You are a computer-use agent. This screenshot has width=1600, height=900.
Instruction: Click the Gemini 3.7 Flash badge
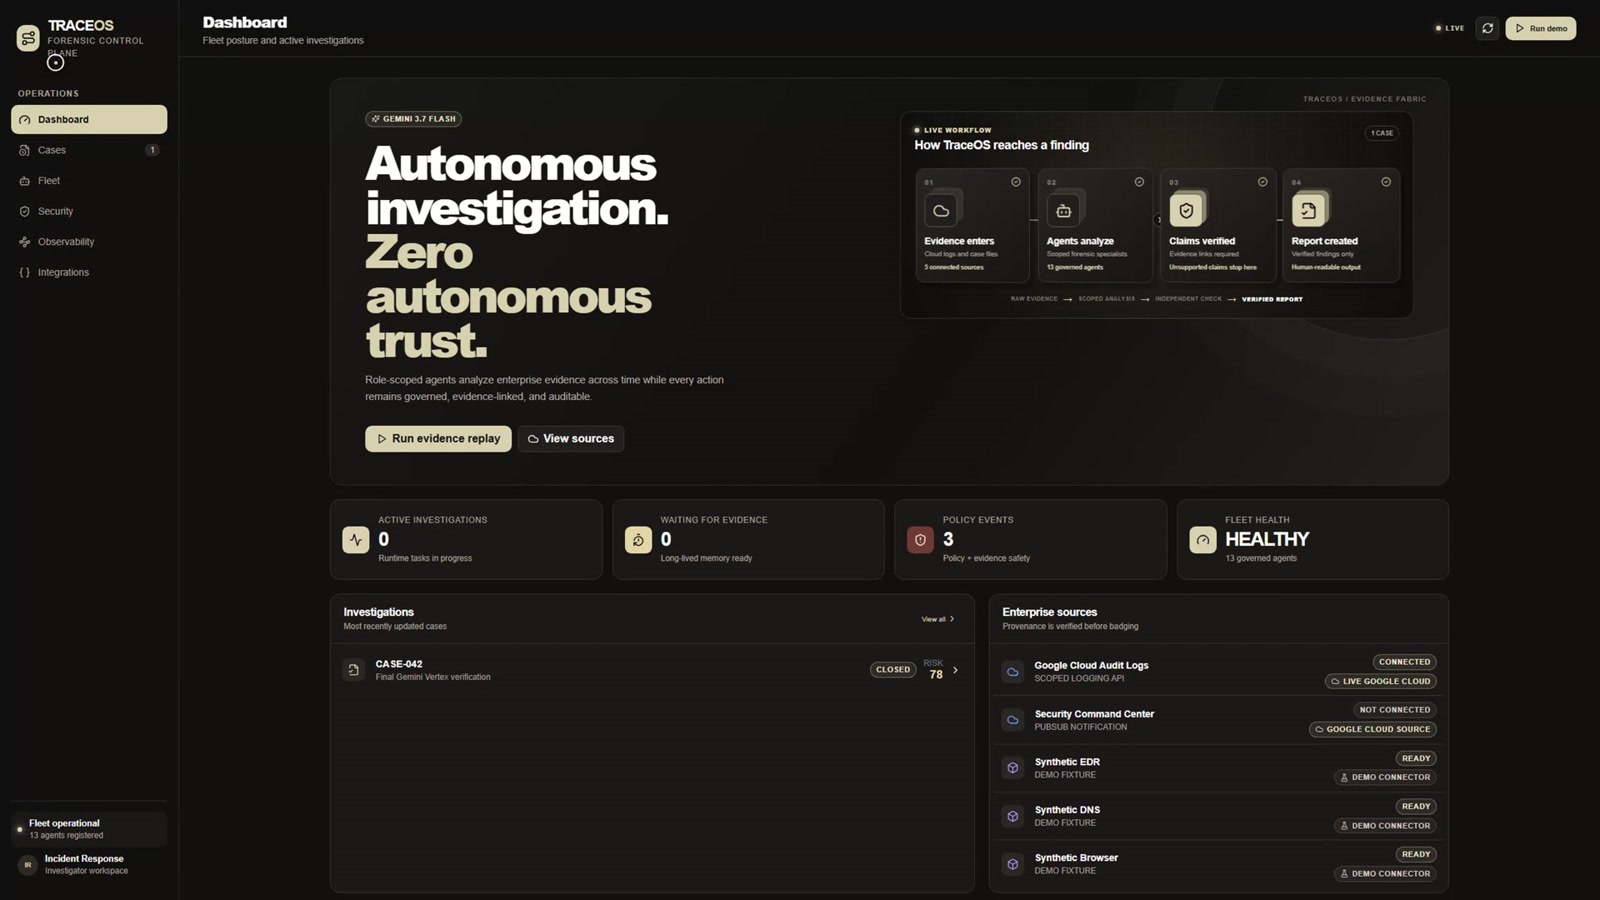[x=413, y=119]
